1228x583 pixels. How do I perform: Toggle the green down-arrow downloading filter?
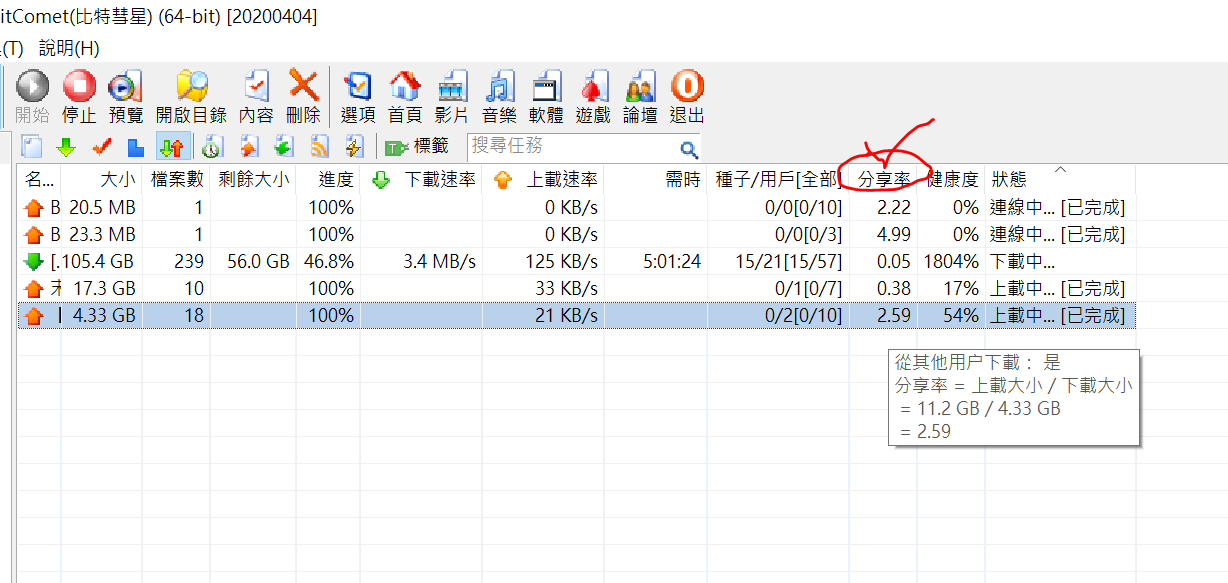(x=66, y=147)
